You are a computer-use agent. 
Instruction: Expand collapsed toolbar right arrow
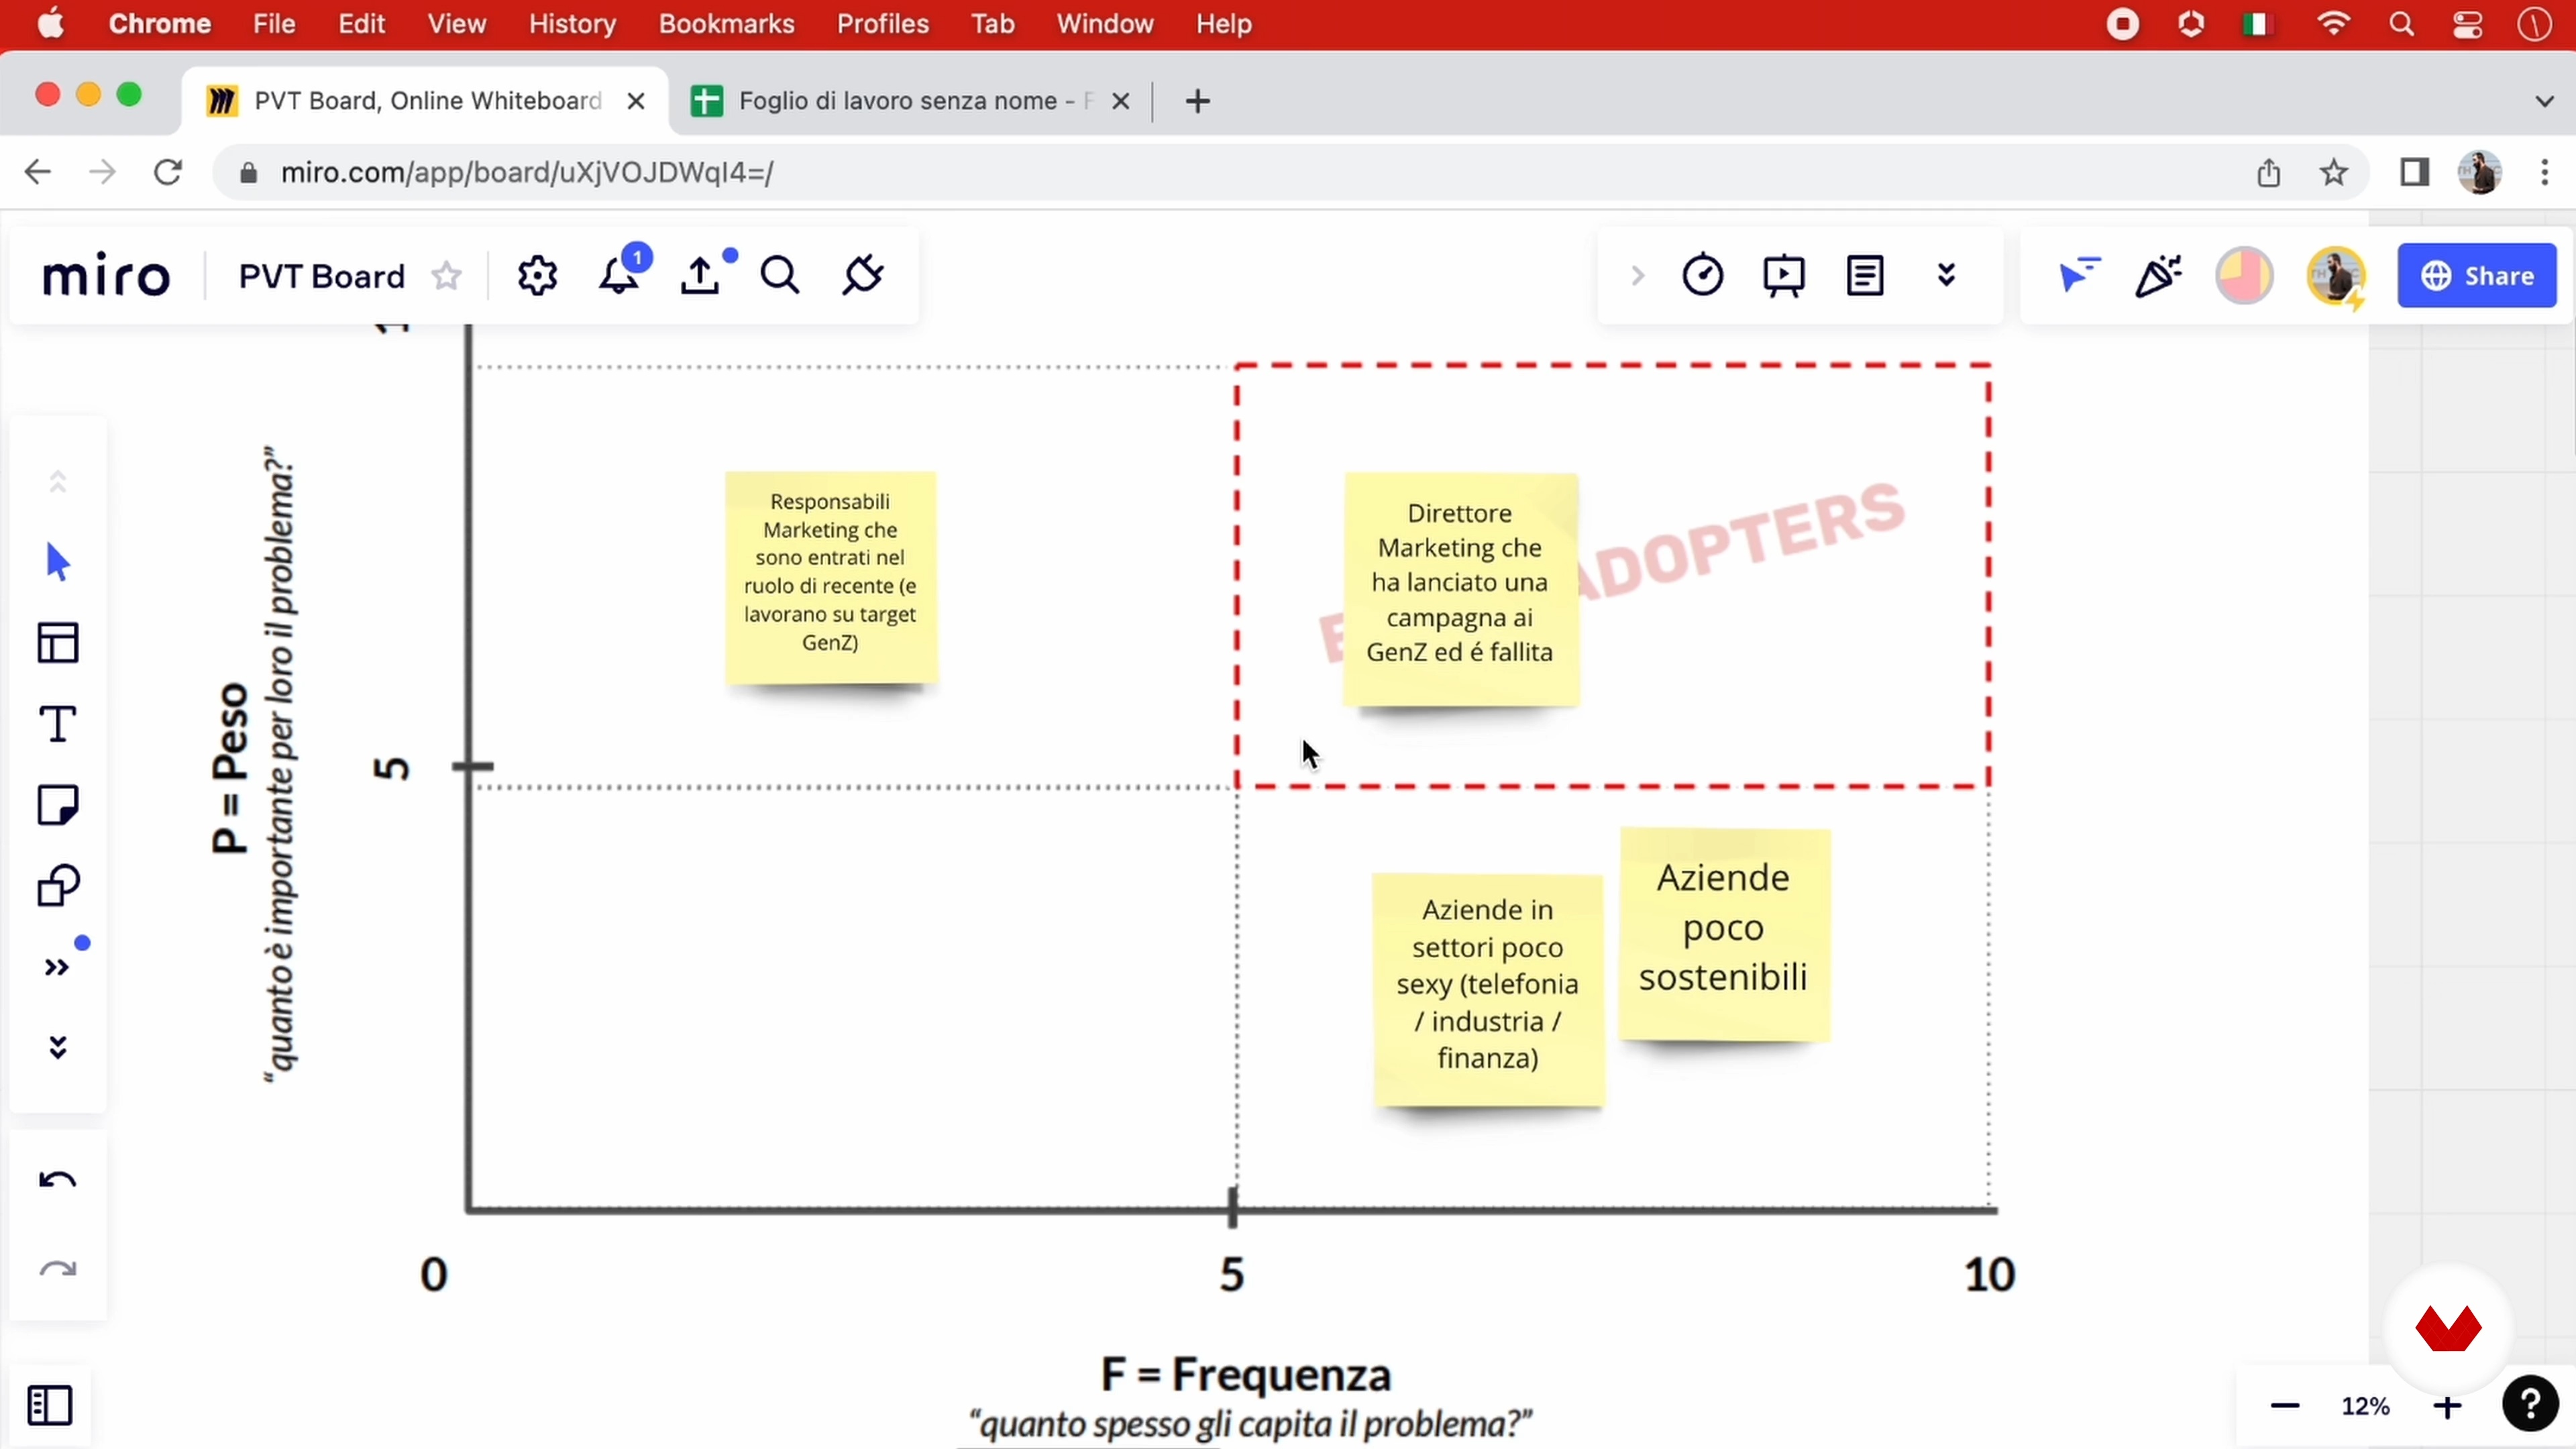click(1637, 275)
